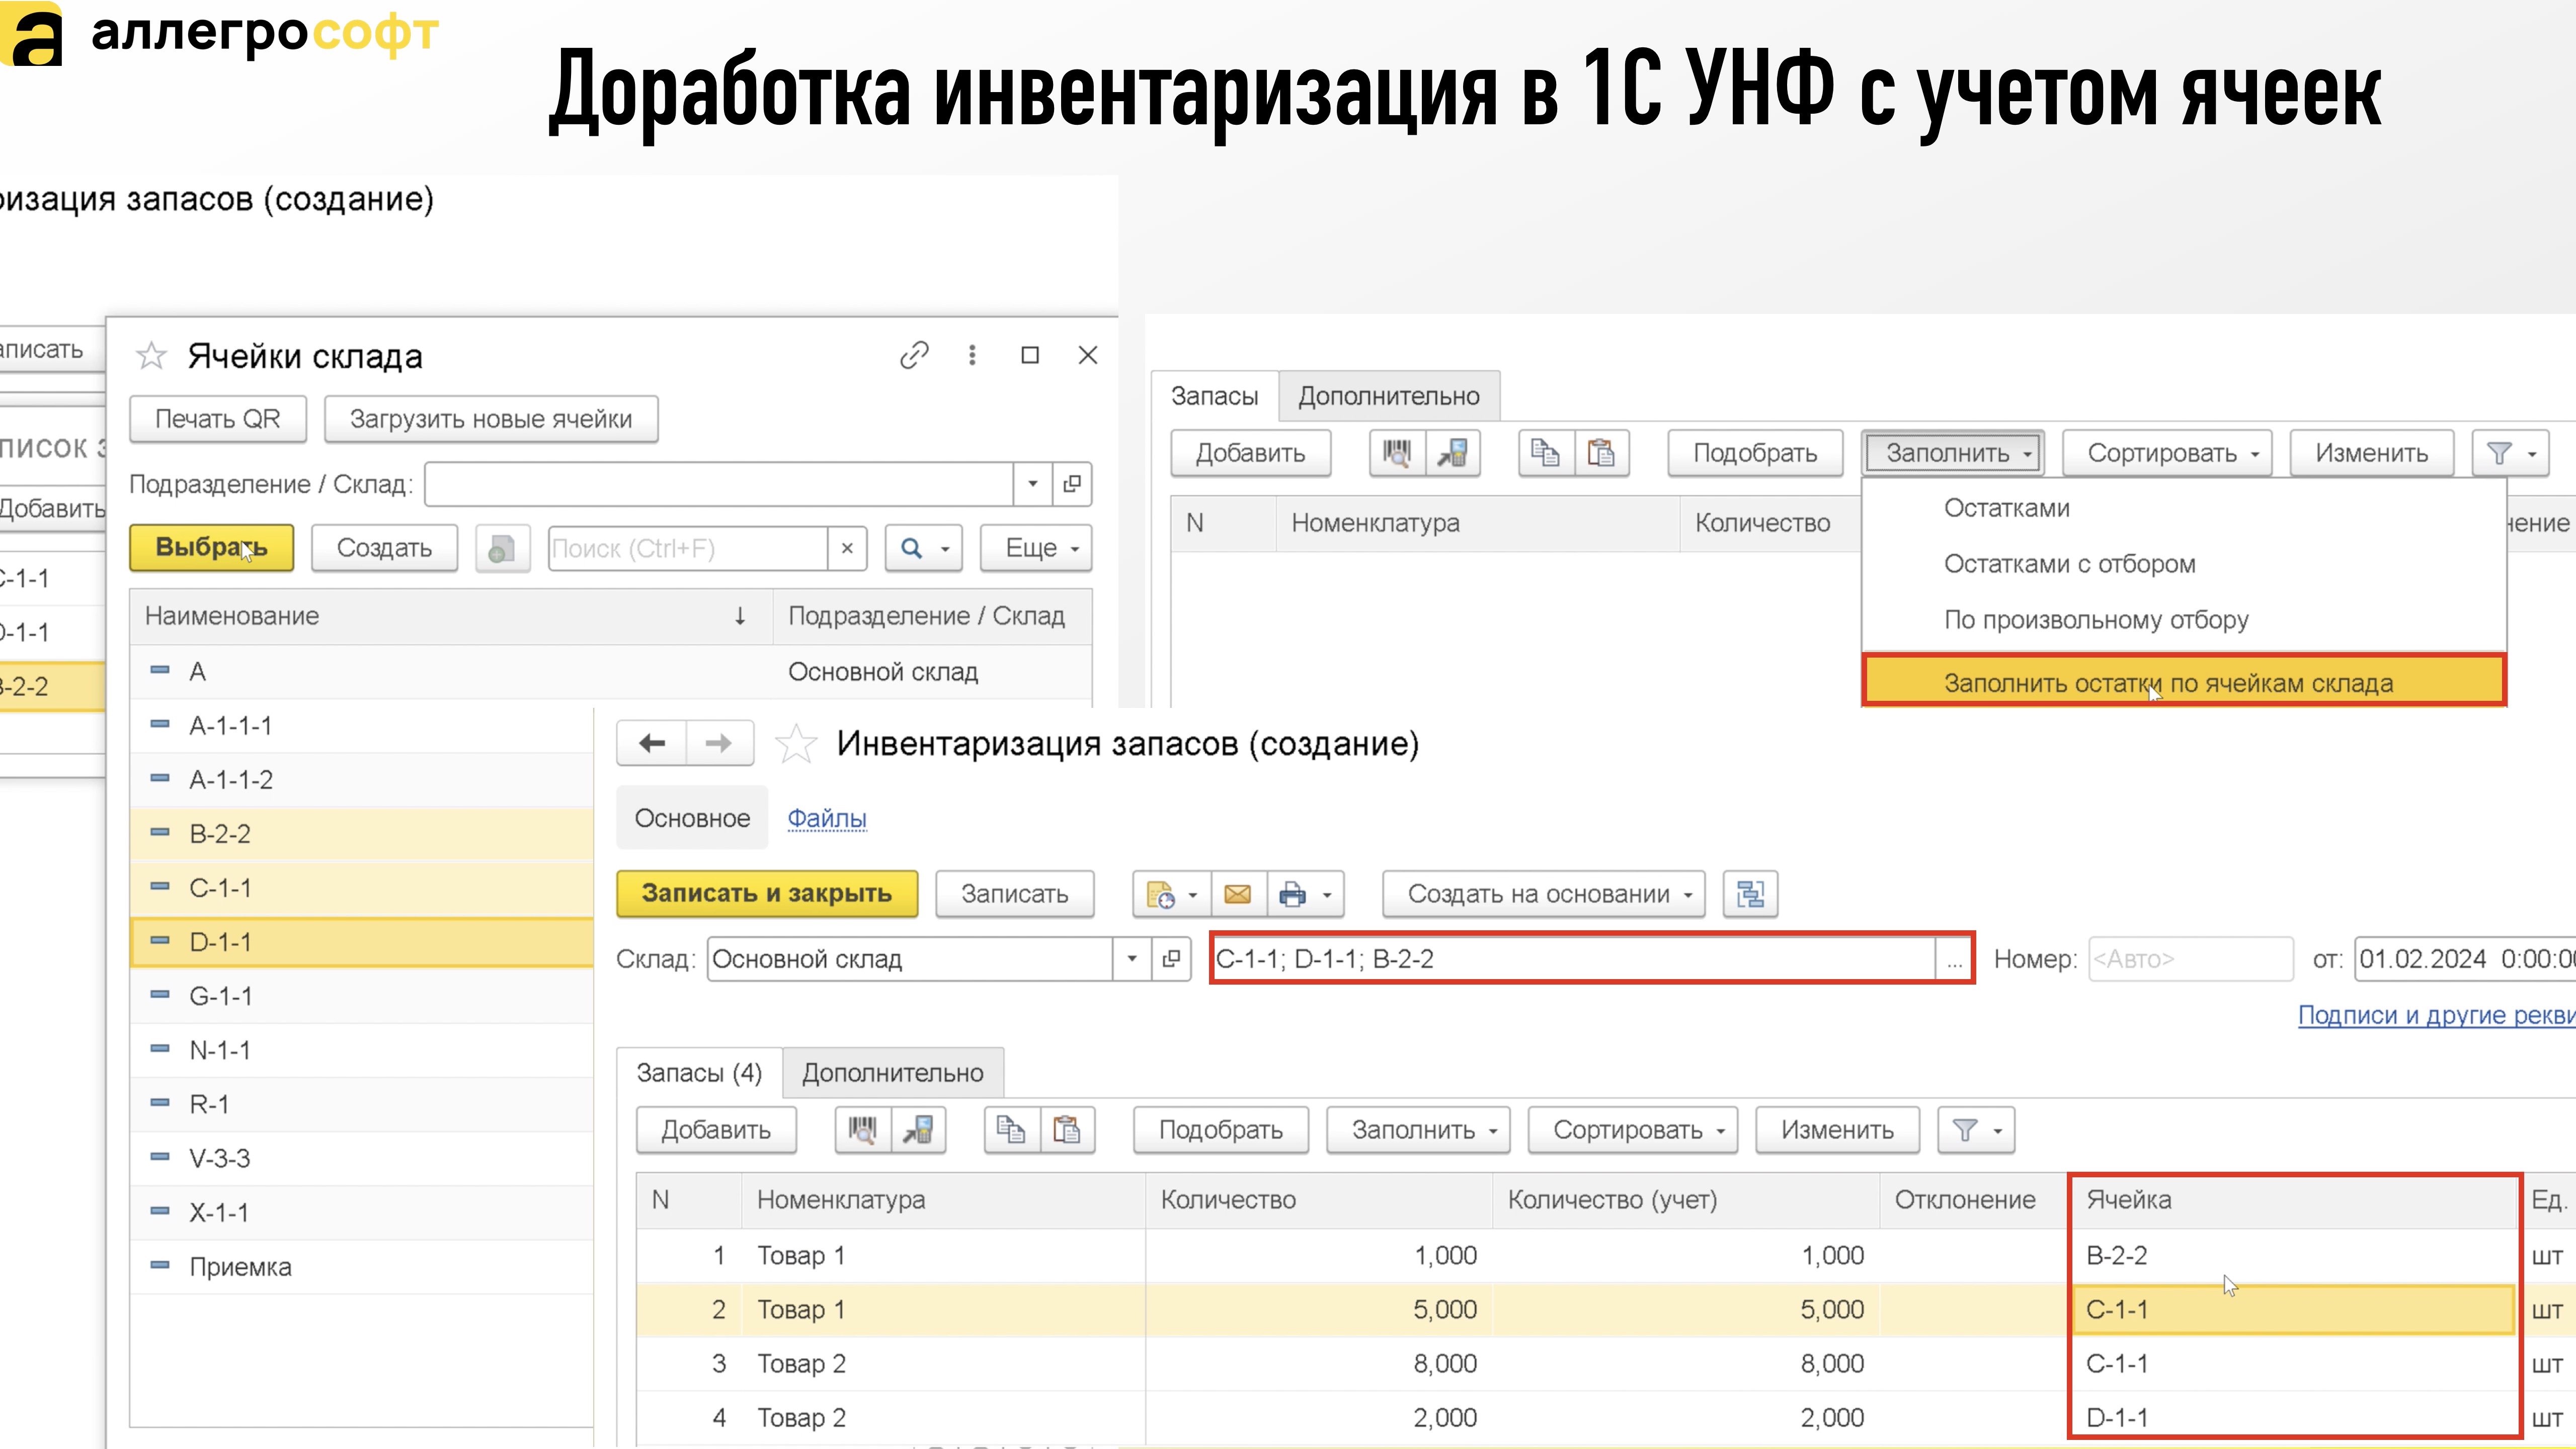Open the Подразделение / Склад field's open-form icon

pos(1072,484)
